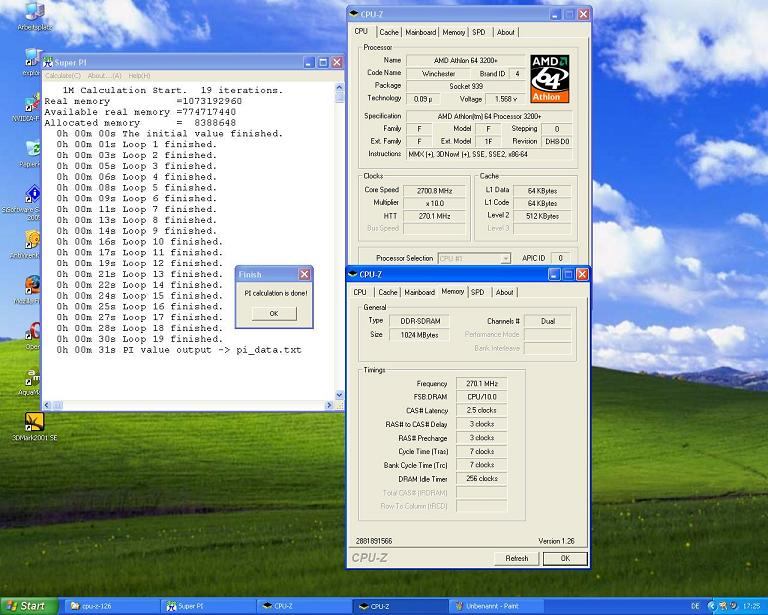The width and height of the screenshot is (768, 615).
Task: Open the About...(A) menu in Super PI
Action: (x=104, y=75)
